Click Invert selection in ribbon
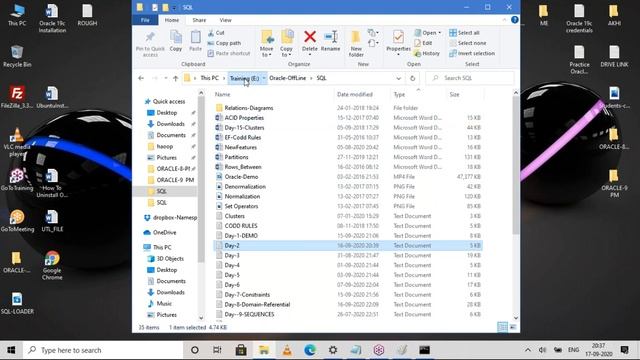The image size is (640, 360). click(472, 53)
